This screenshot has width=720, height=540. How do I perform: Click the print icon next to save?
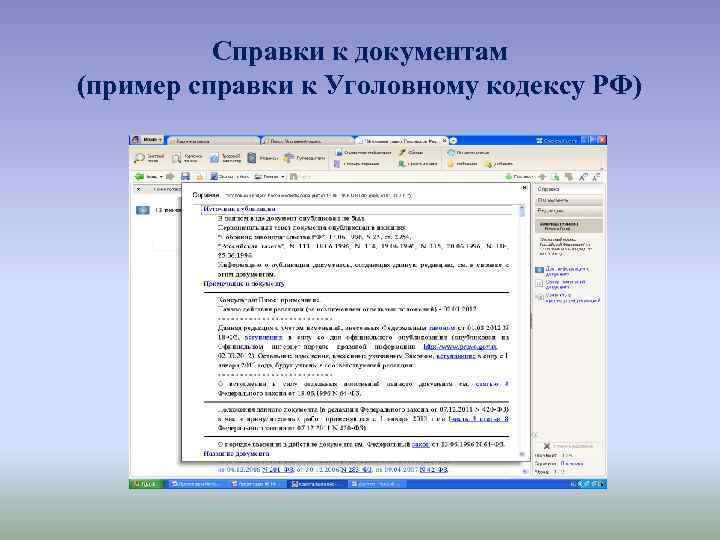[199, 176]
